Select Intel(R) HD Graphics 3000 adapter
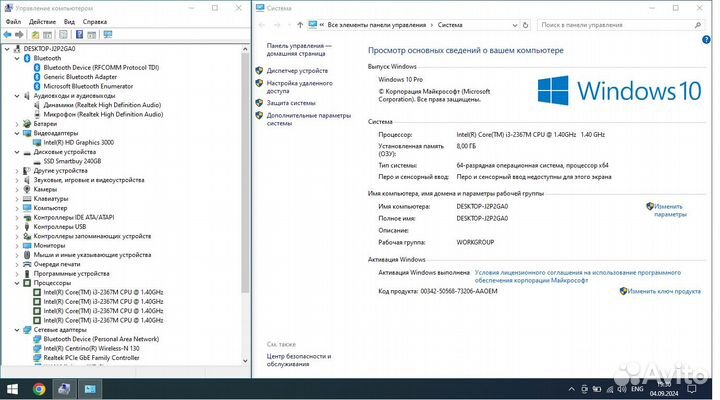This screenshot has height=400, width=720. [x=79, y=142]
